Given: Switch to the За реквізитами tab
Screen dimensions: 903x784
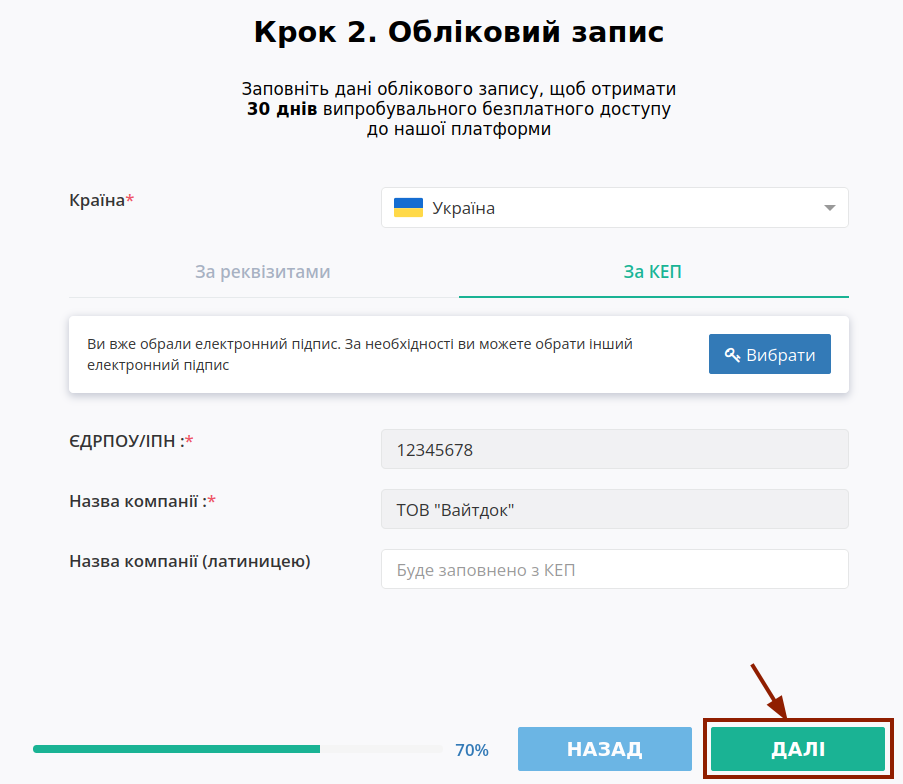Looking at the screenshot, I should [x=263, y=271].
